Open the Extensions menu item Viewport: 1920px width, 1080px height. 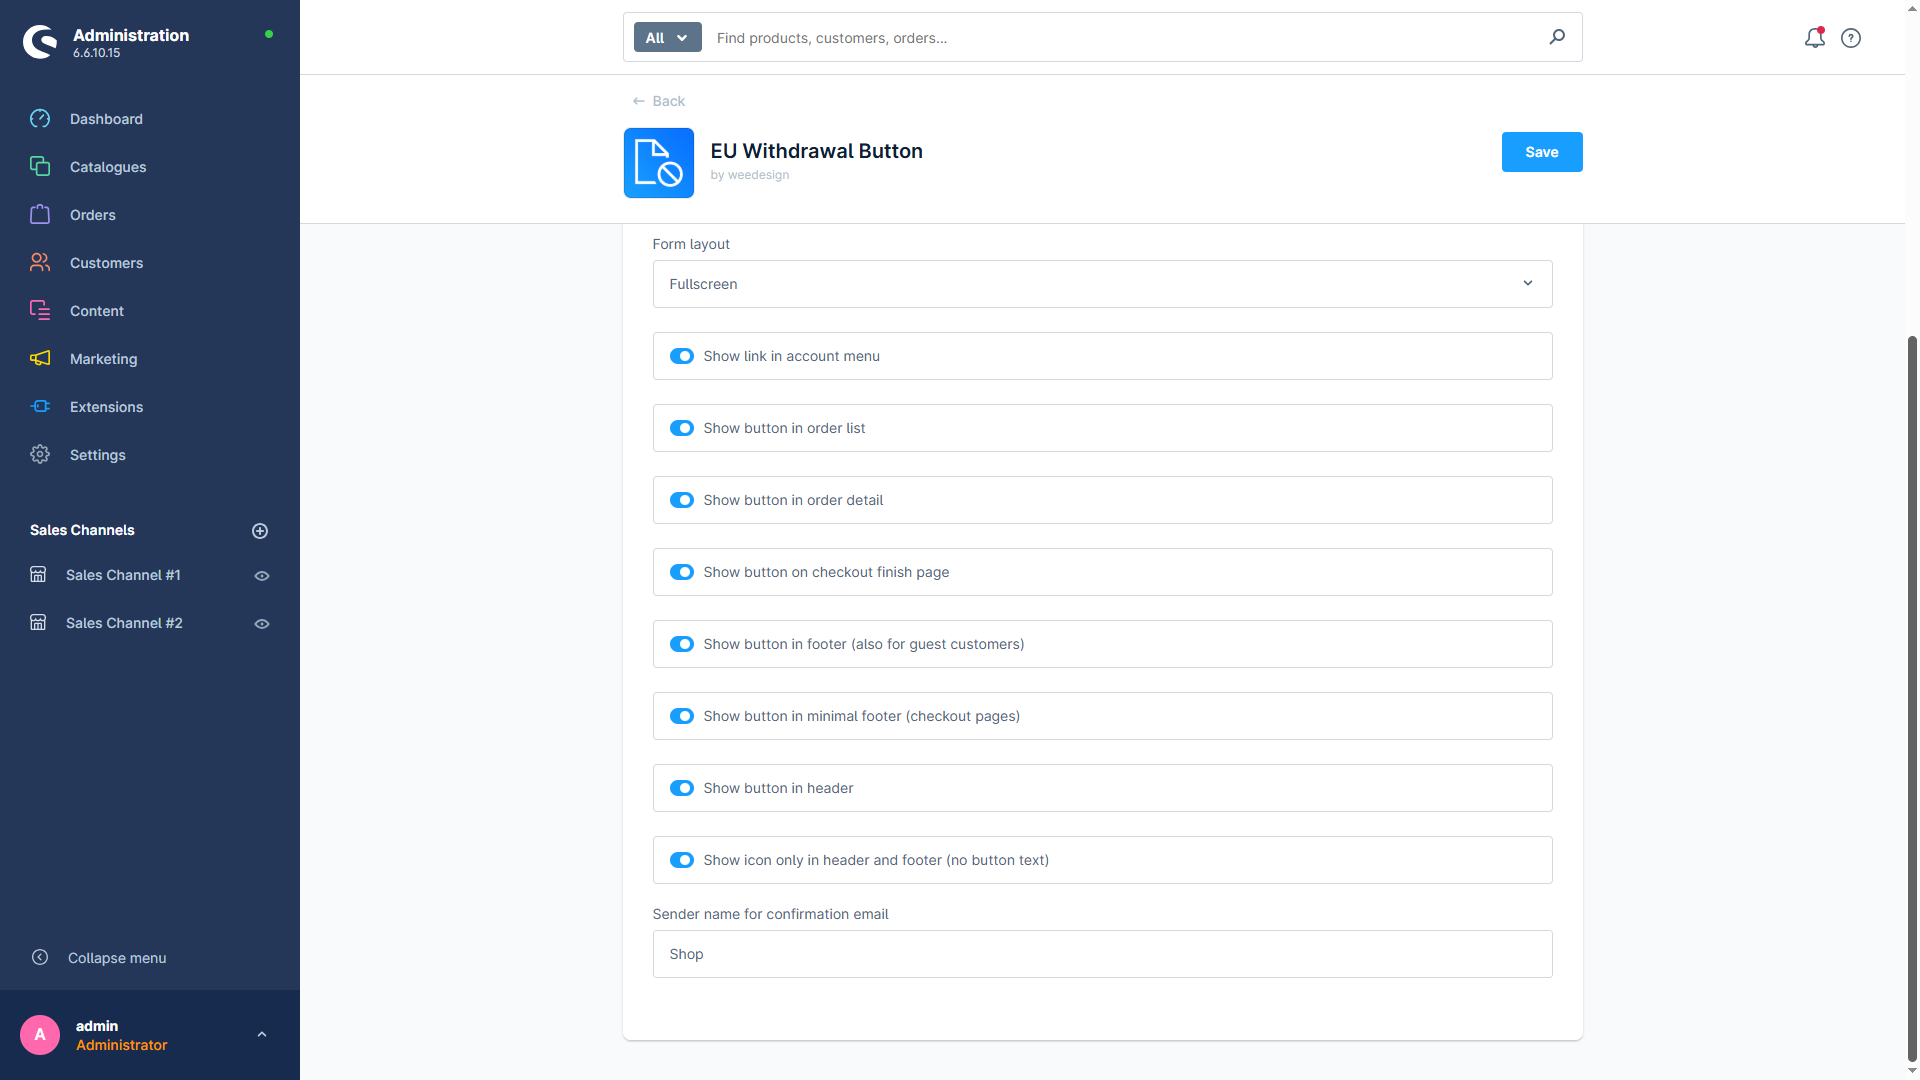106,407
